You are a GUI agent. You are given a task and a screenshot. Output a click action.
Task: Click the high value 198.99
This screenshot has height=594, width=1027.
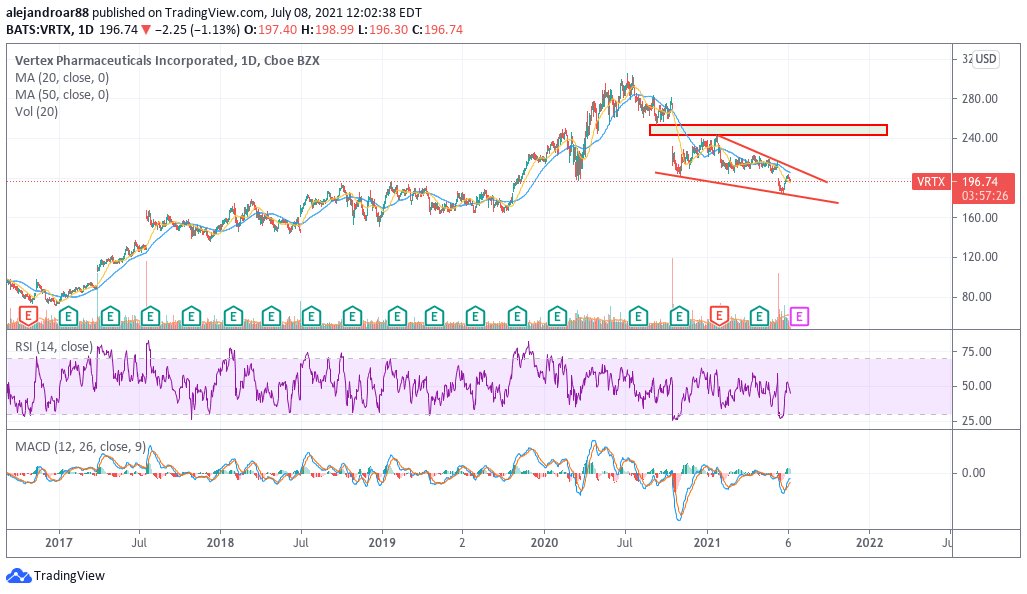(x=334, y=29)
